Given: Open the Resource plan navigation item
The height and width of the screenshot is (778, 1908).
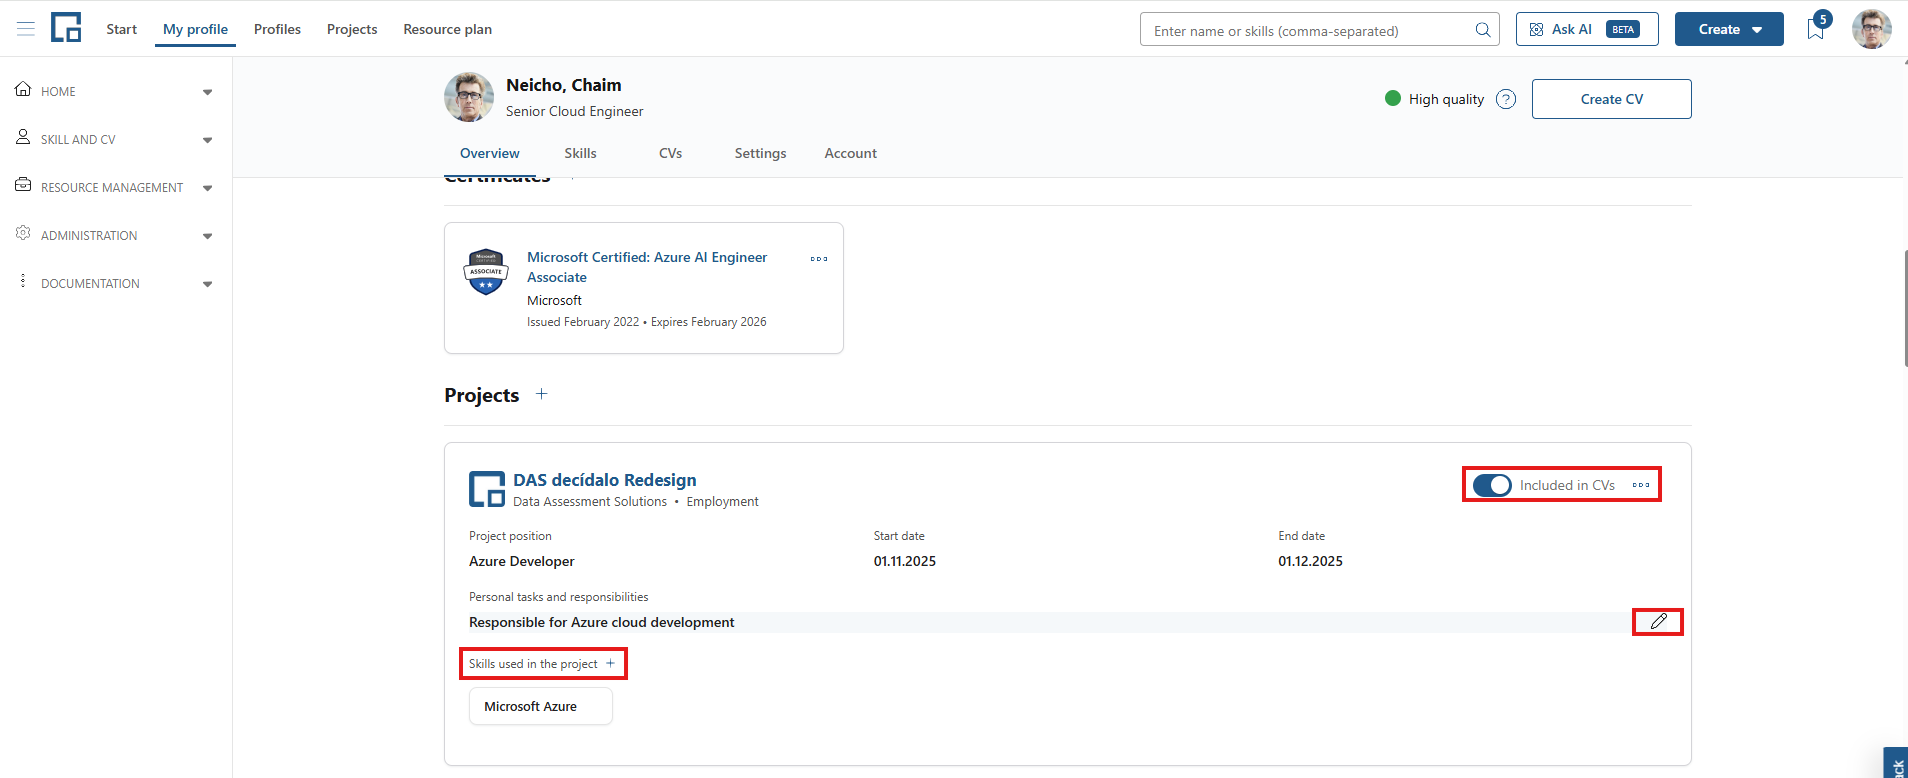Looking at the screenshot, I should click(448, 29).
